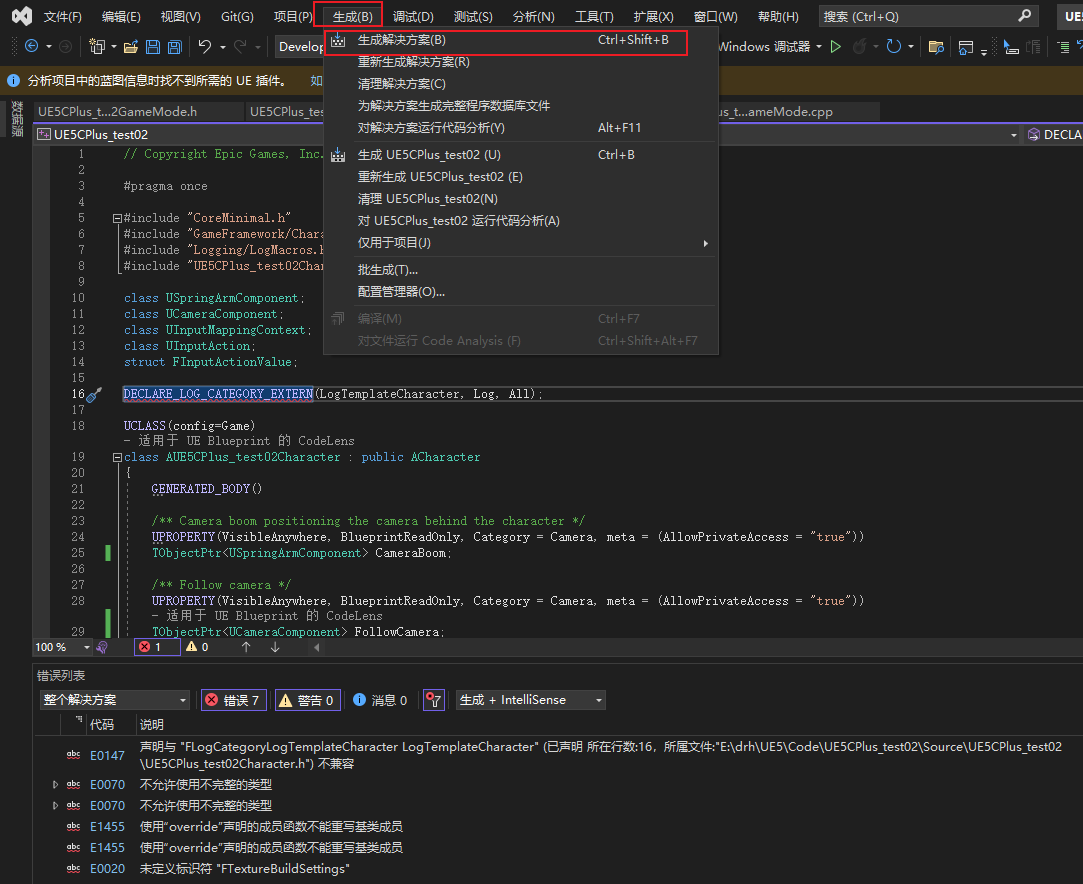Select 重新生成解决方案(R) menu item
Viewport: 1083px width, 884px height.
pyautogui.click(x=521, y=62)
